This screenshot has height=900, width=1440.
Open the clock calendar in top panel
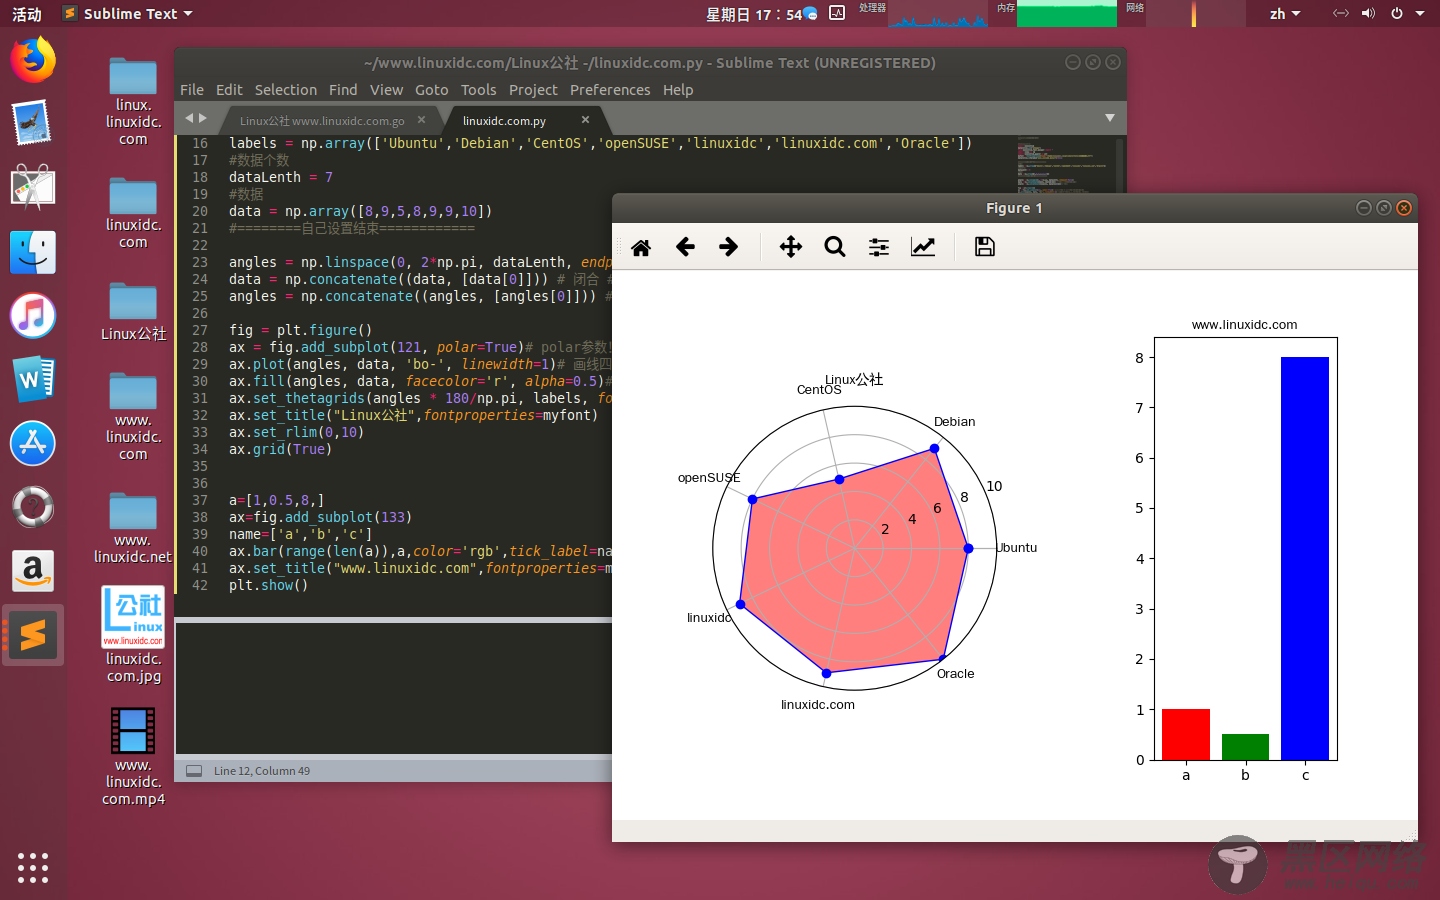tap(754, 14)
